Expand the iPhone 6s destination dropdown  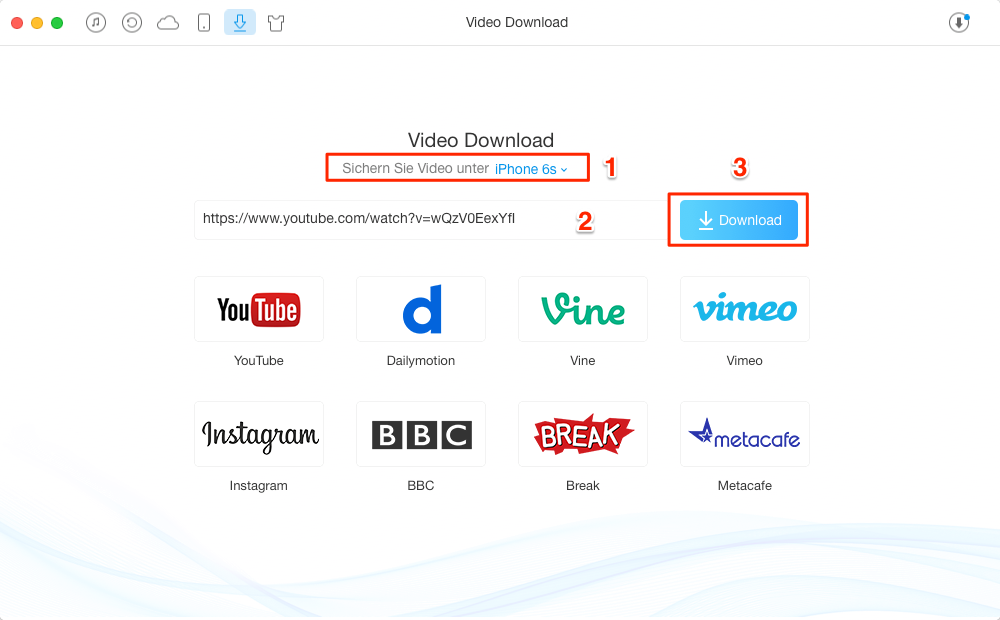point(531,169)
